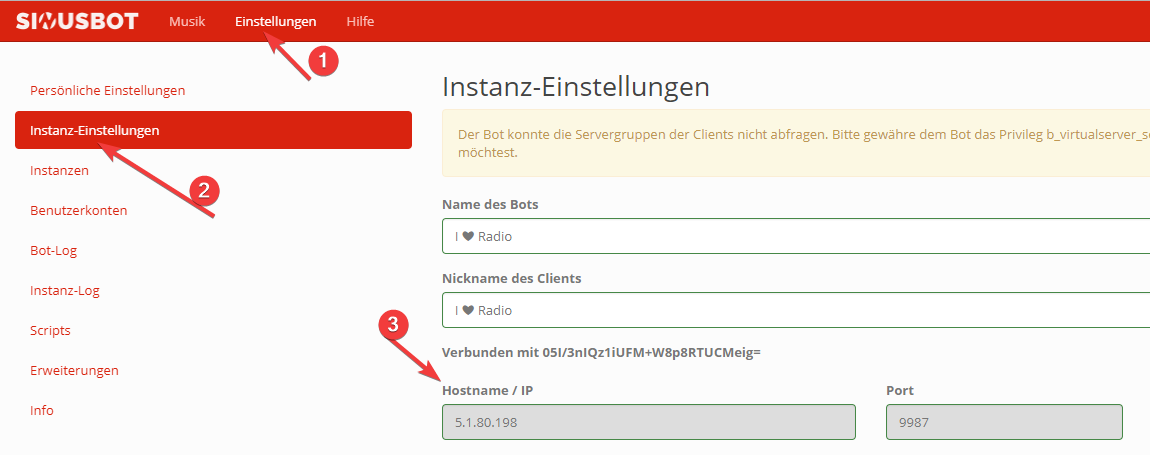Image resolution: width=1150 pixels, height=455 pixels.
Task: Open the Erweiterungen section
Action: [74, 370]
